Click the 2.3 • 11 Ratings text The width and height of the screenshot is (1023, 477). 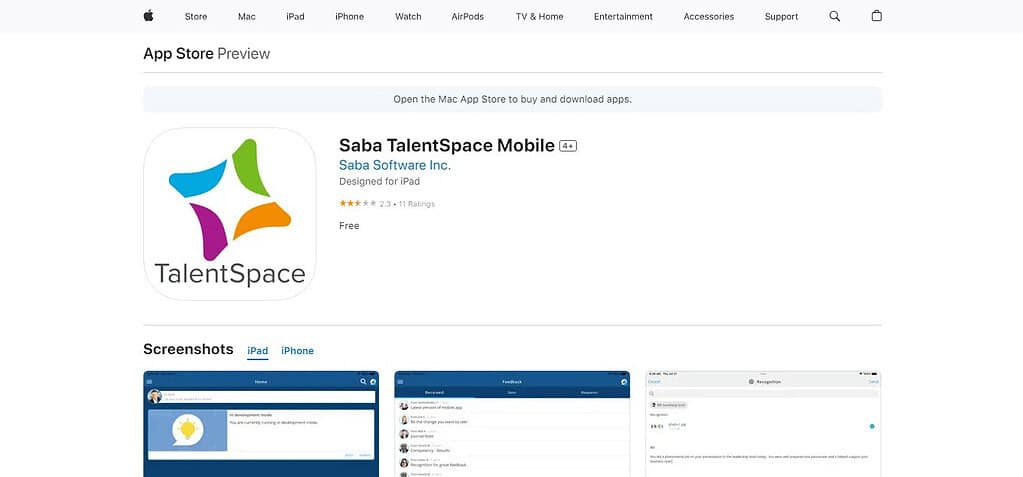click(407, 204)
